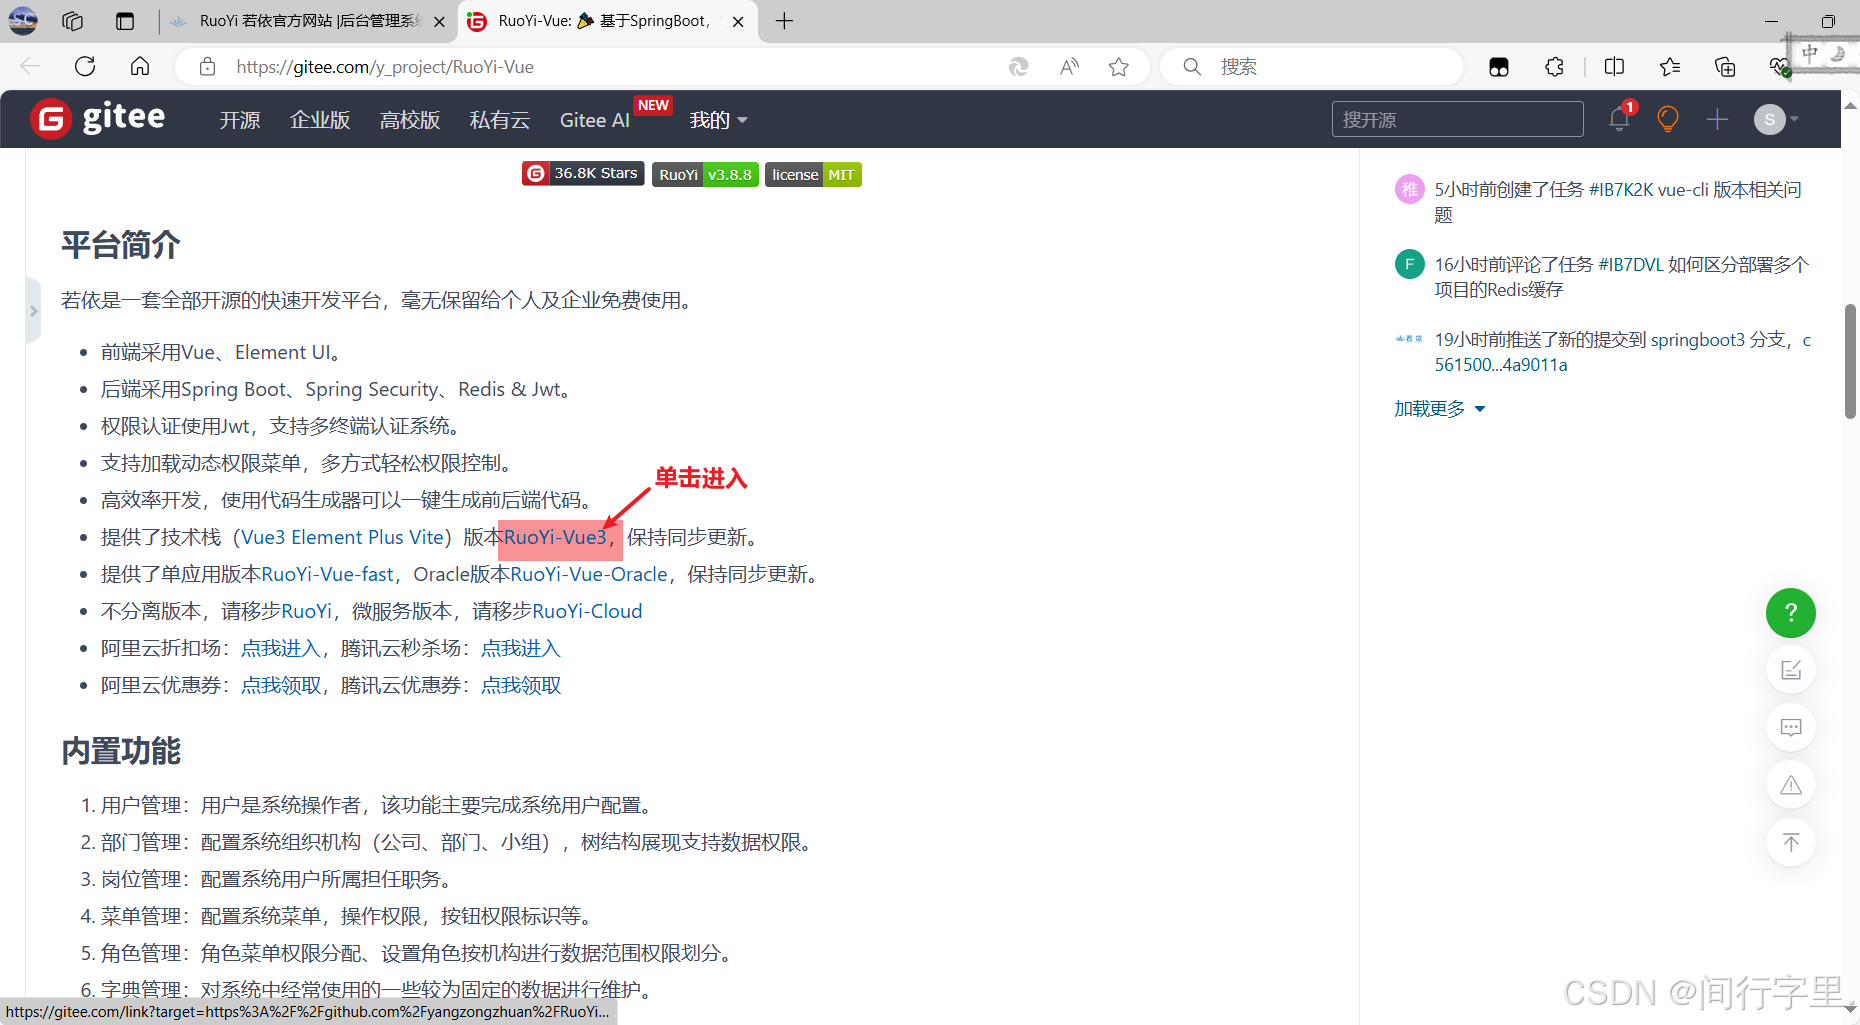Open the floating chat comment icon

pos(1791,727)
